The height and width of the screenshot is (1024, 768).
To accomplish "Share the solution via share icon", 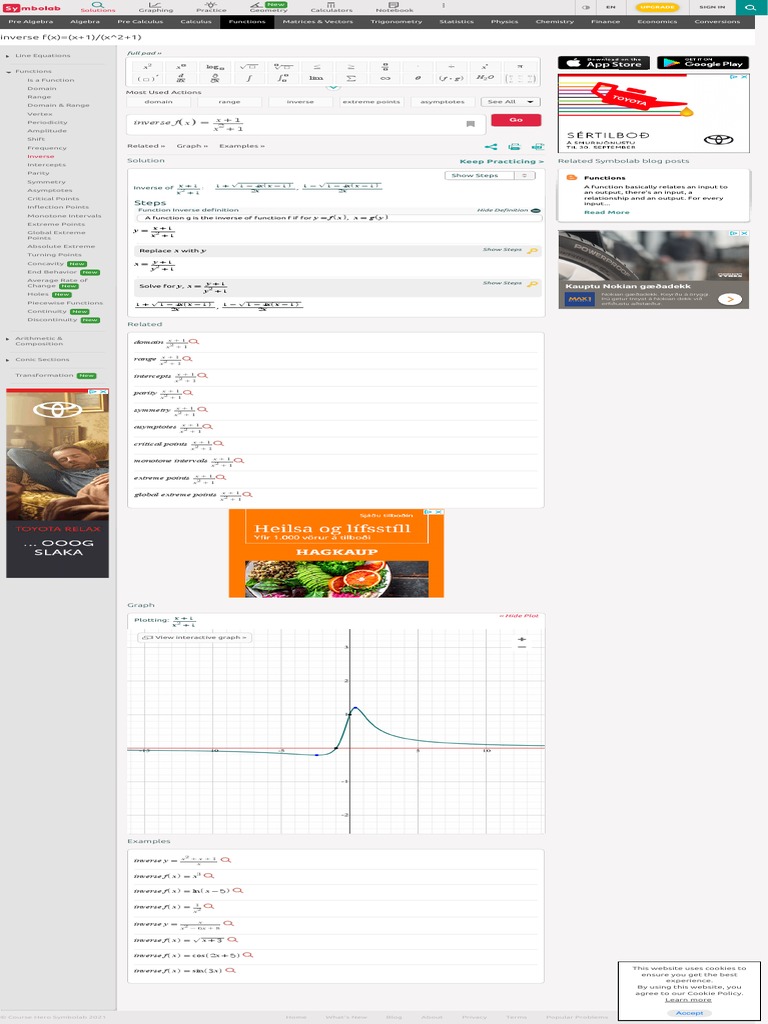I will [x=491, y=147].
